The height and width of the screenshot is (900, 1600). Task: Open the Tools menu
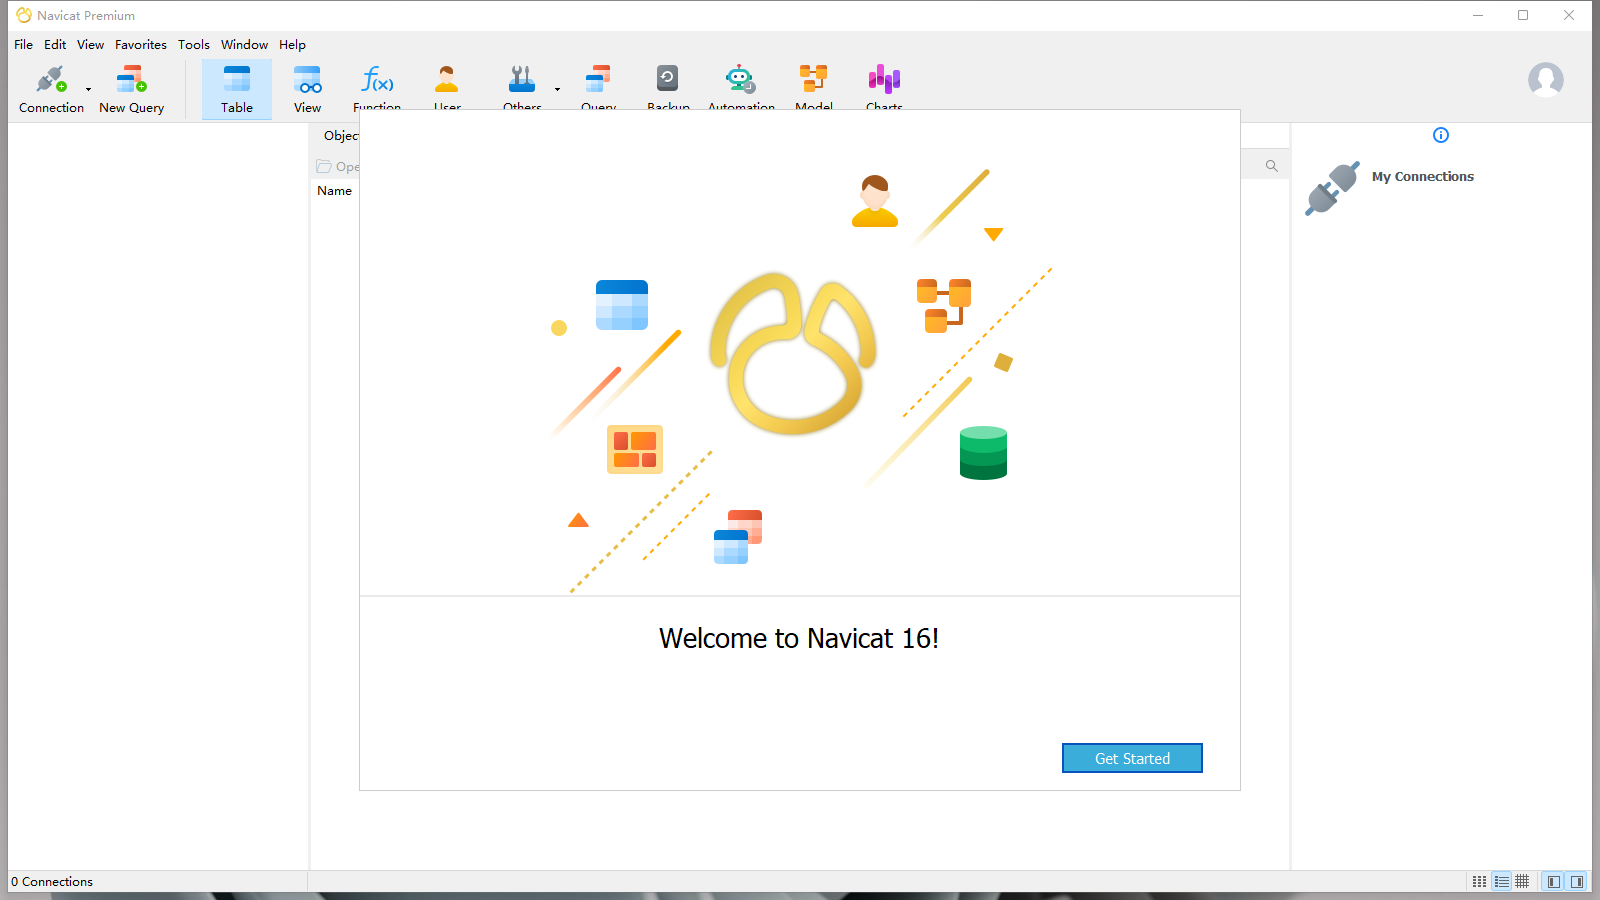click(194, 45)
